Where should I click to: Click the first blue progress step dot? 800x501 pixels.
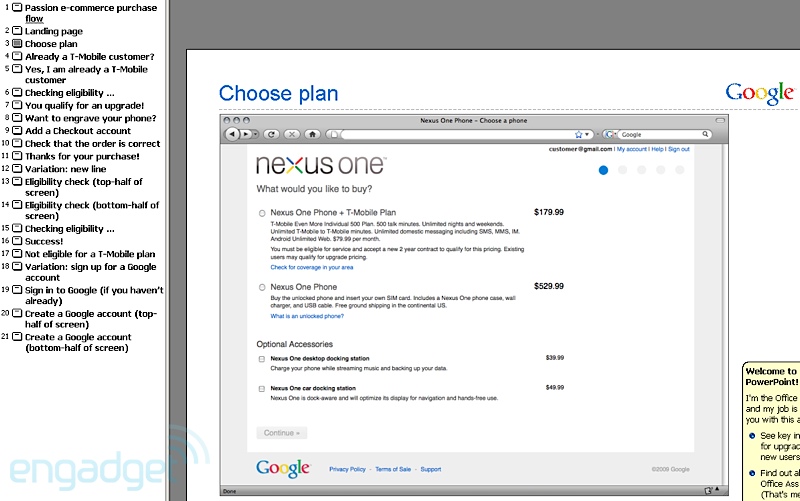pos(603,170)
